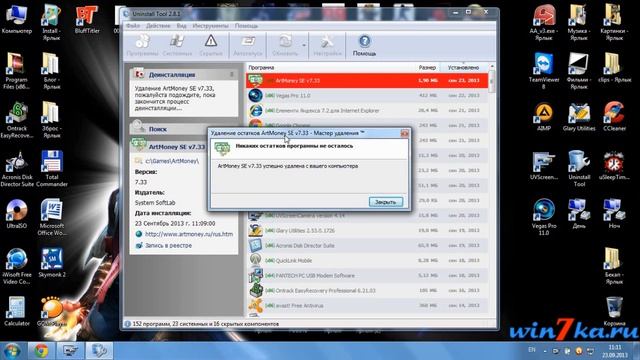The image size is (640, 360).
Task: Click the Windows Start button
Action: [x=12, y=351]
